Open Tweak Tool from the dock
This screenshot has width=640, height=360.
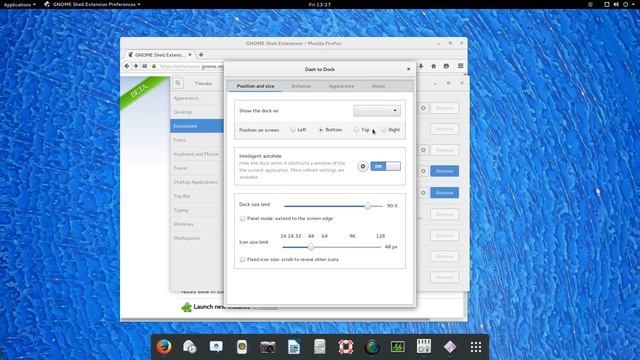424,347
